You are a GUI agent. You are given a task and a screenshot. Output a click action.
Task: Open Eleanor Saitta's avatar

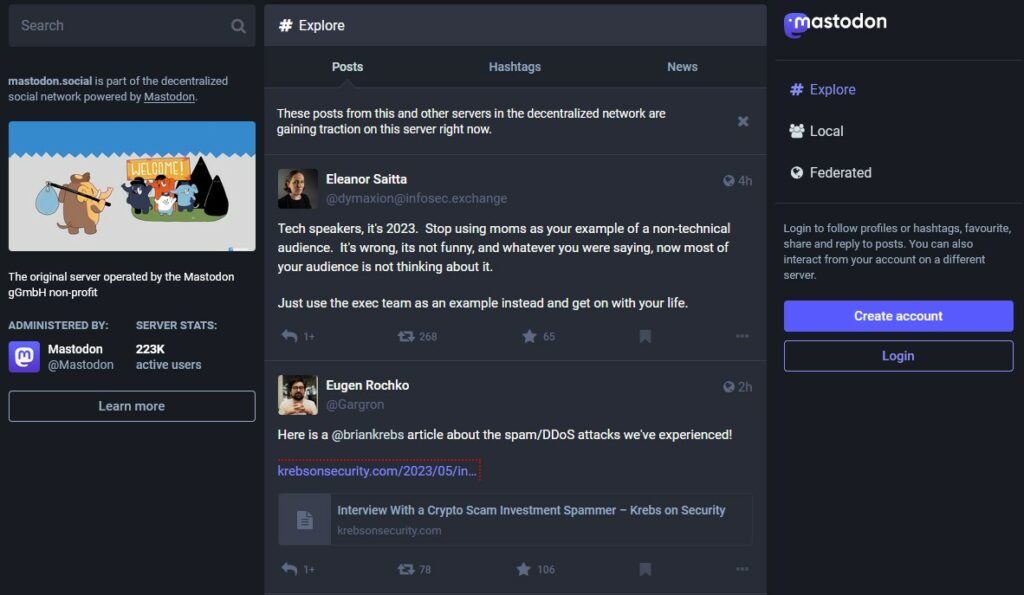[298, 189]
